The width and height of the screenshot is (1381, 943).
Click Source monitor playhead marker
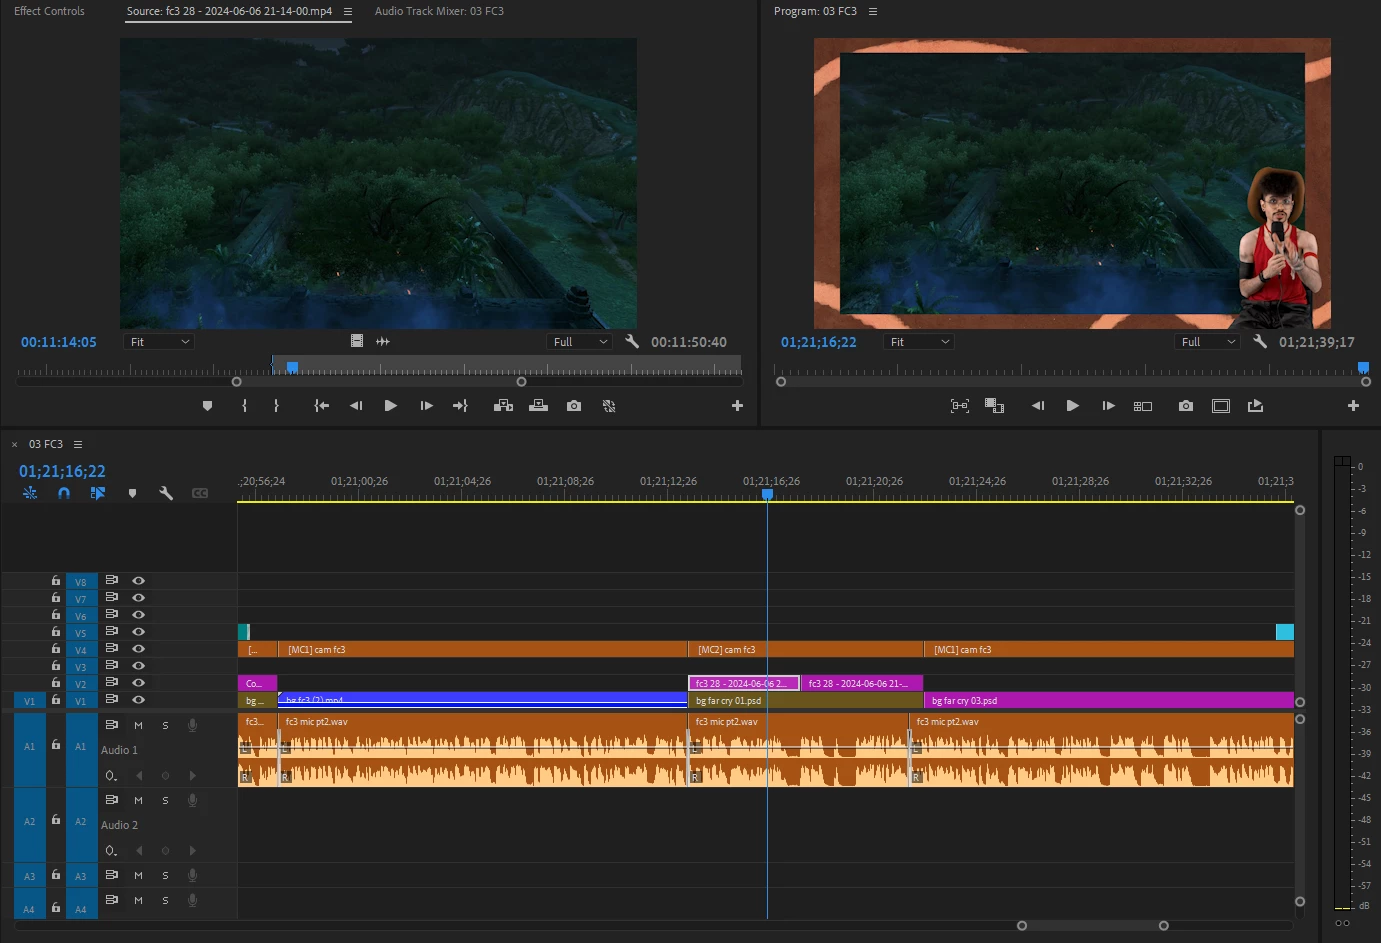click(x=292, y=367)
